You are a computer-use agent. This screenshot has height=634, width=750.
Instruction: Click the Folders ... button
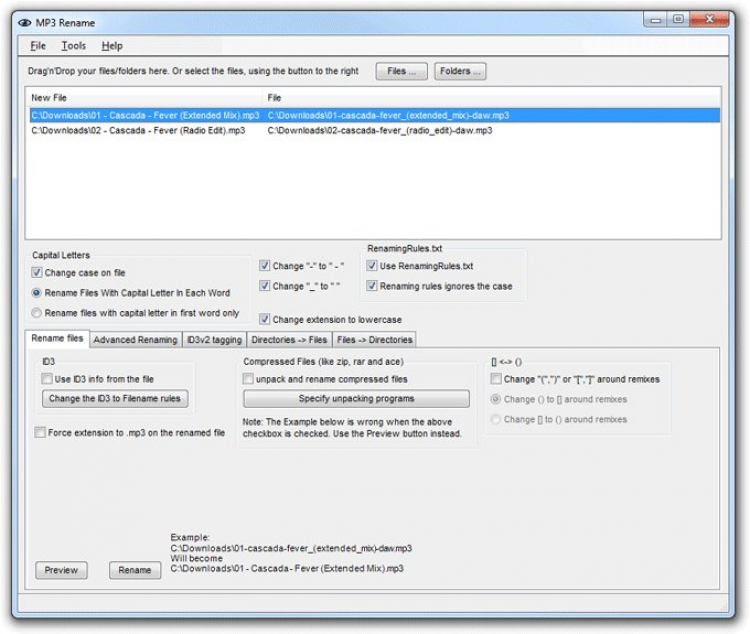460,71
